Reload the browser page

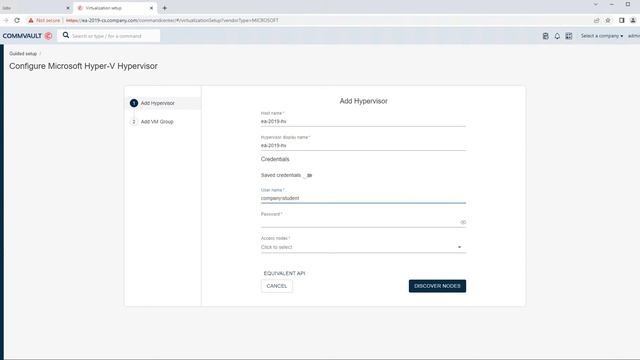pyautogui.click(x=17, y=20)
